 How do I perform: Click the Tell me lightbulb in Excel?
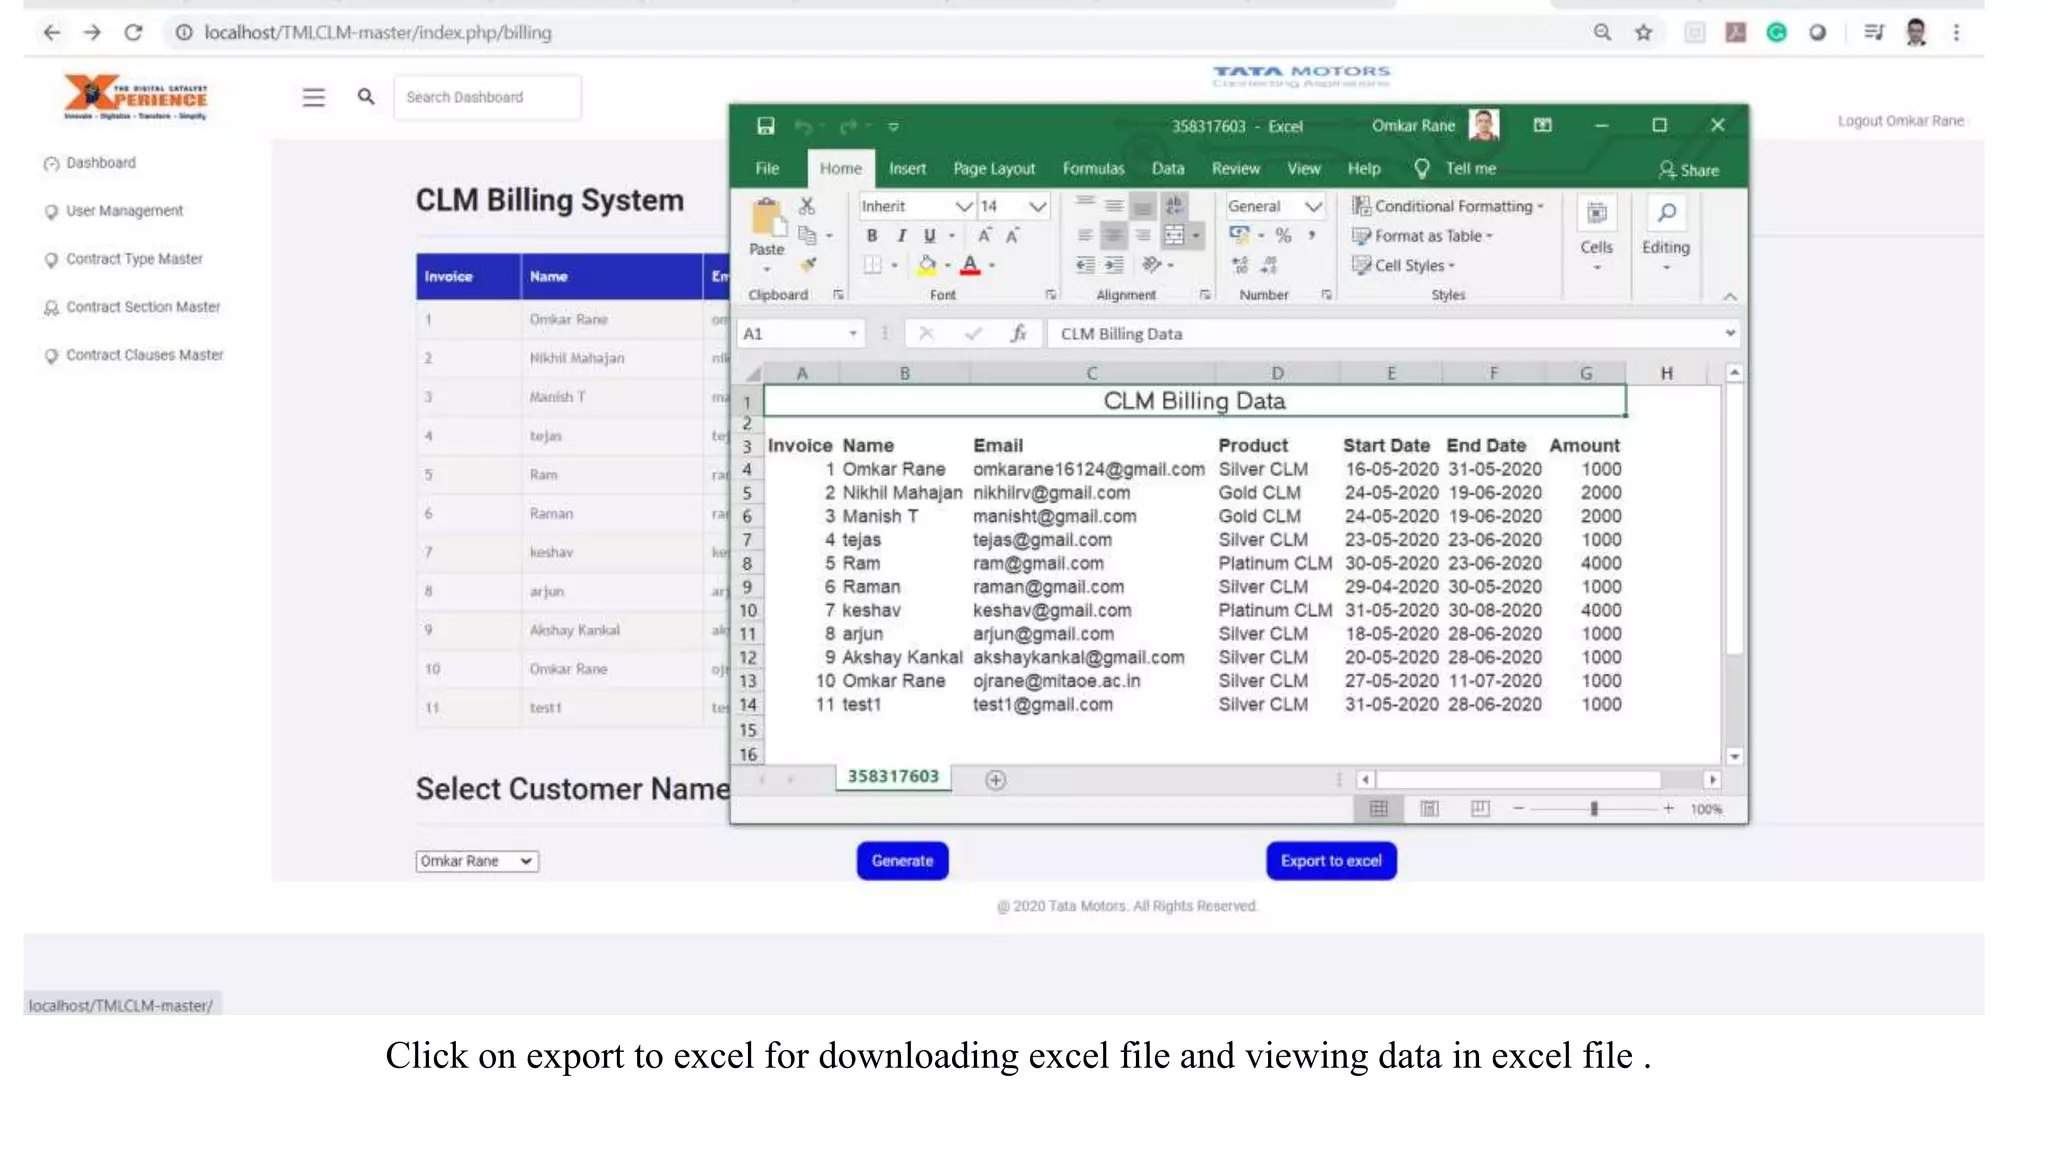(x=1421, y=168)
